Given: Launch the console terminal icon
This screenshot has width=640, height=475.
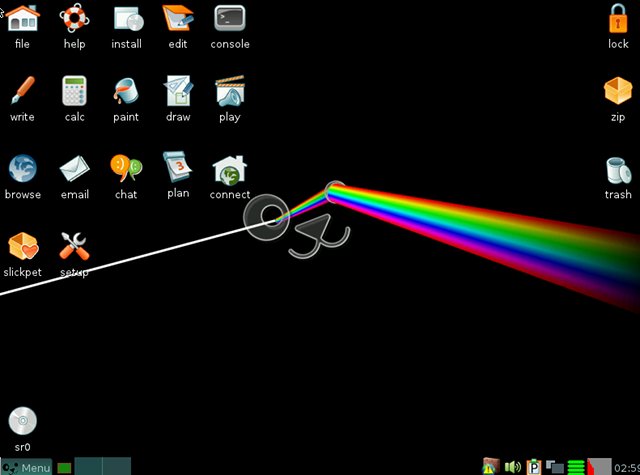Looking at the screenshot, I should tap(230, 18).
